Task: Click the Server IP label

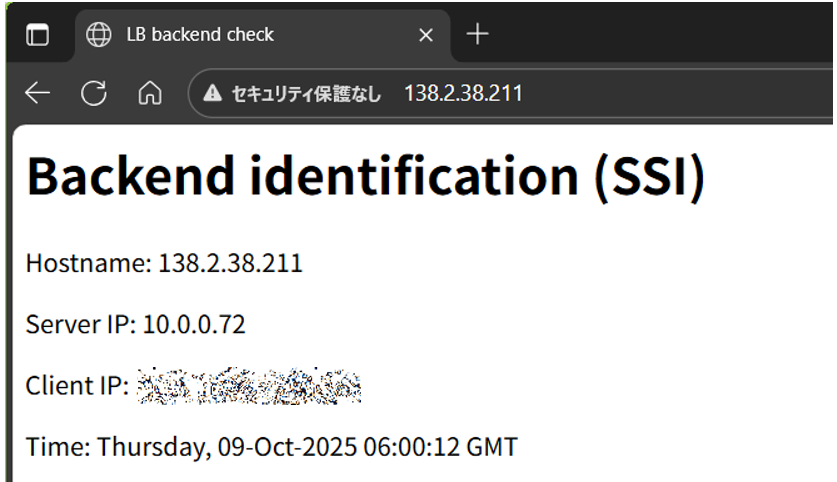Action: 80,325
